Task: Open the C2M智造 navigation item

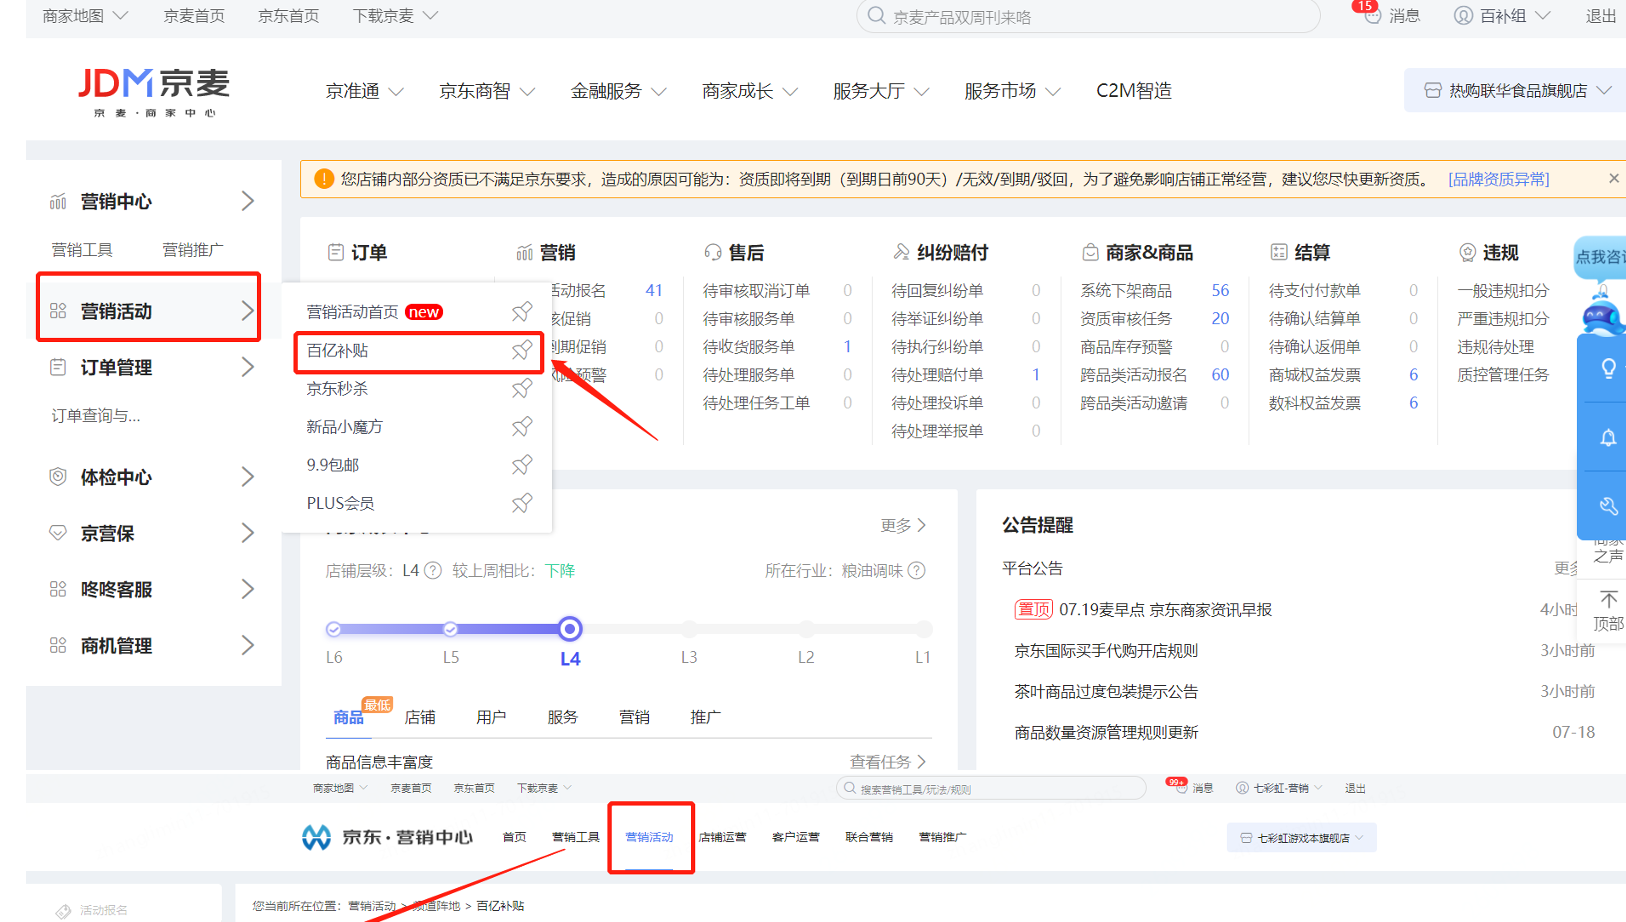Action: pos(1134,91)
